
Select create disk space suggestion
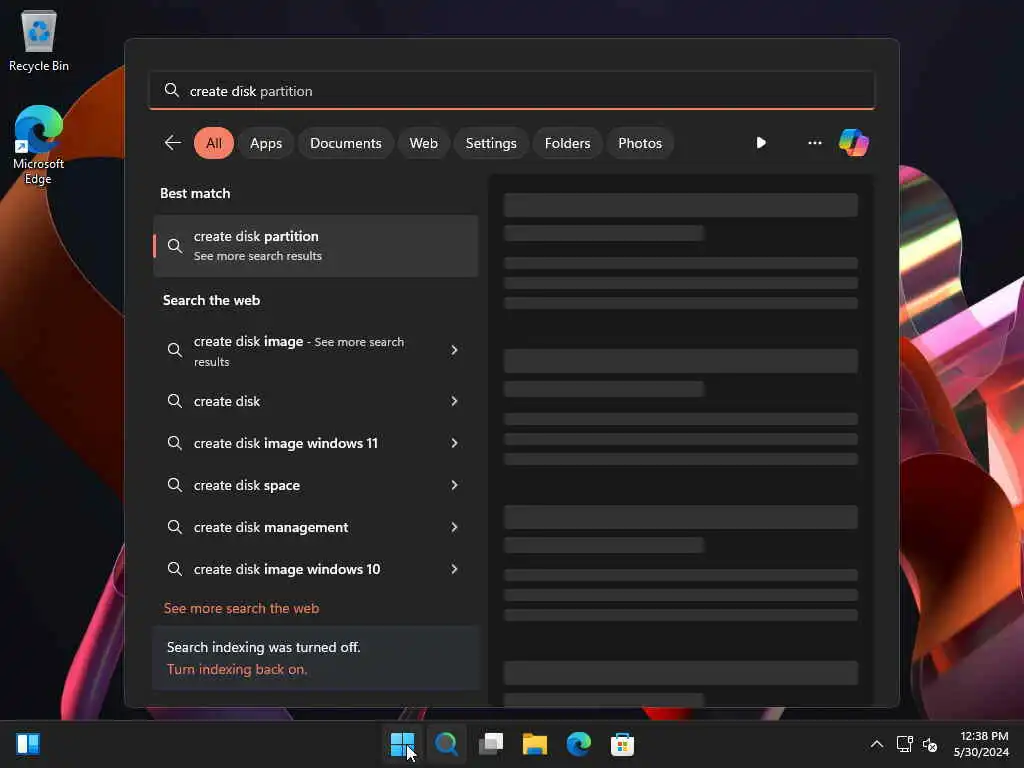pos(315,485)
